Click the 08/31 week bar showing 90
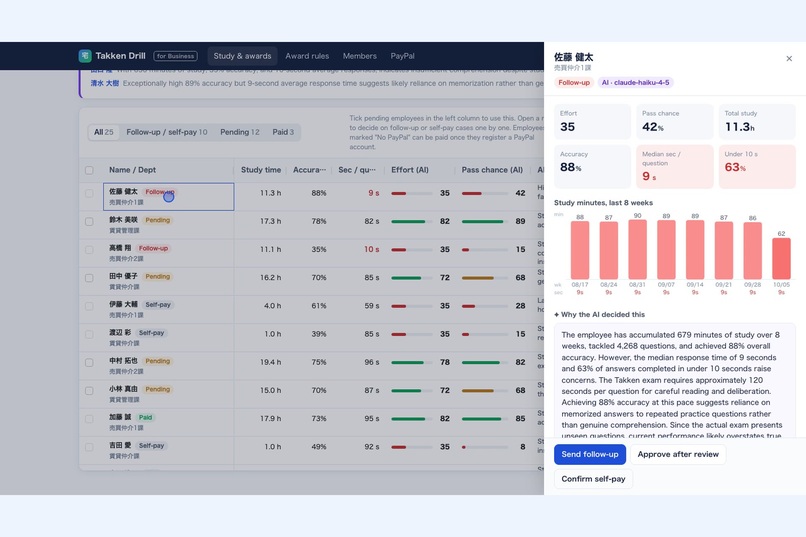The height and width of the screenshot is (537, 806). pos(637,250)
